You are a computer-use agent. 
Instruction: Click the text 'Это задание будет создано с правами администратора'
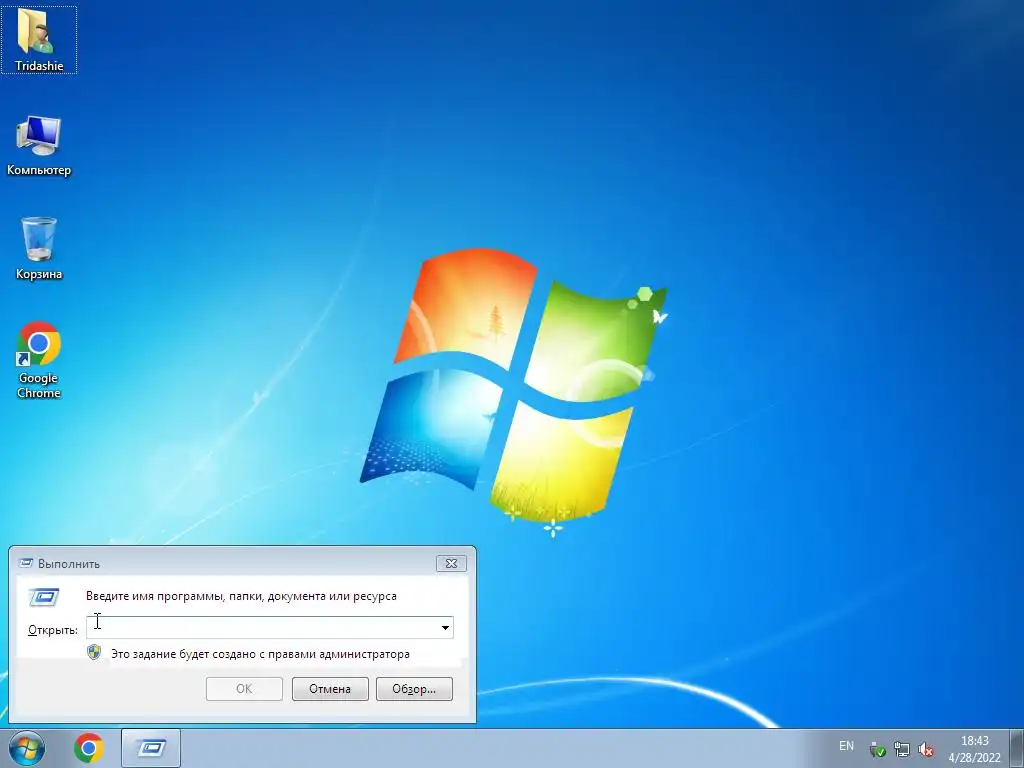tap(260, 654)
